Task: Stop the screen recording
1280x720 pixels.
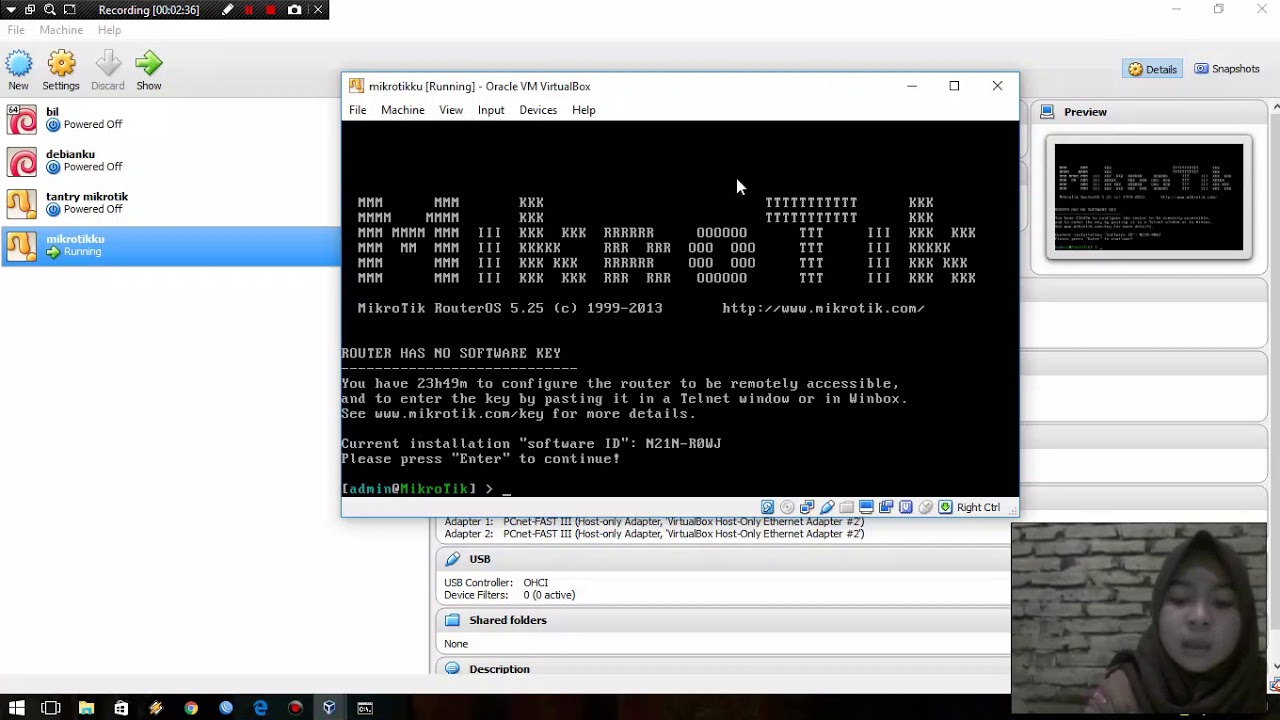Action: 271,10
